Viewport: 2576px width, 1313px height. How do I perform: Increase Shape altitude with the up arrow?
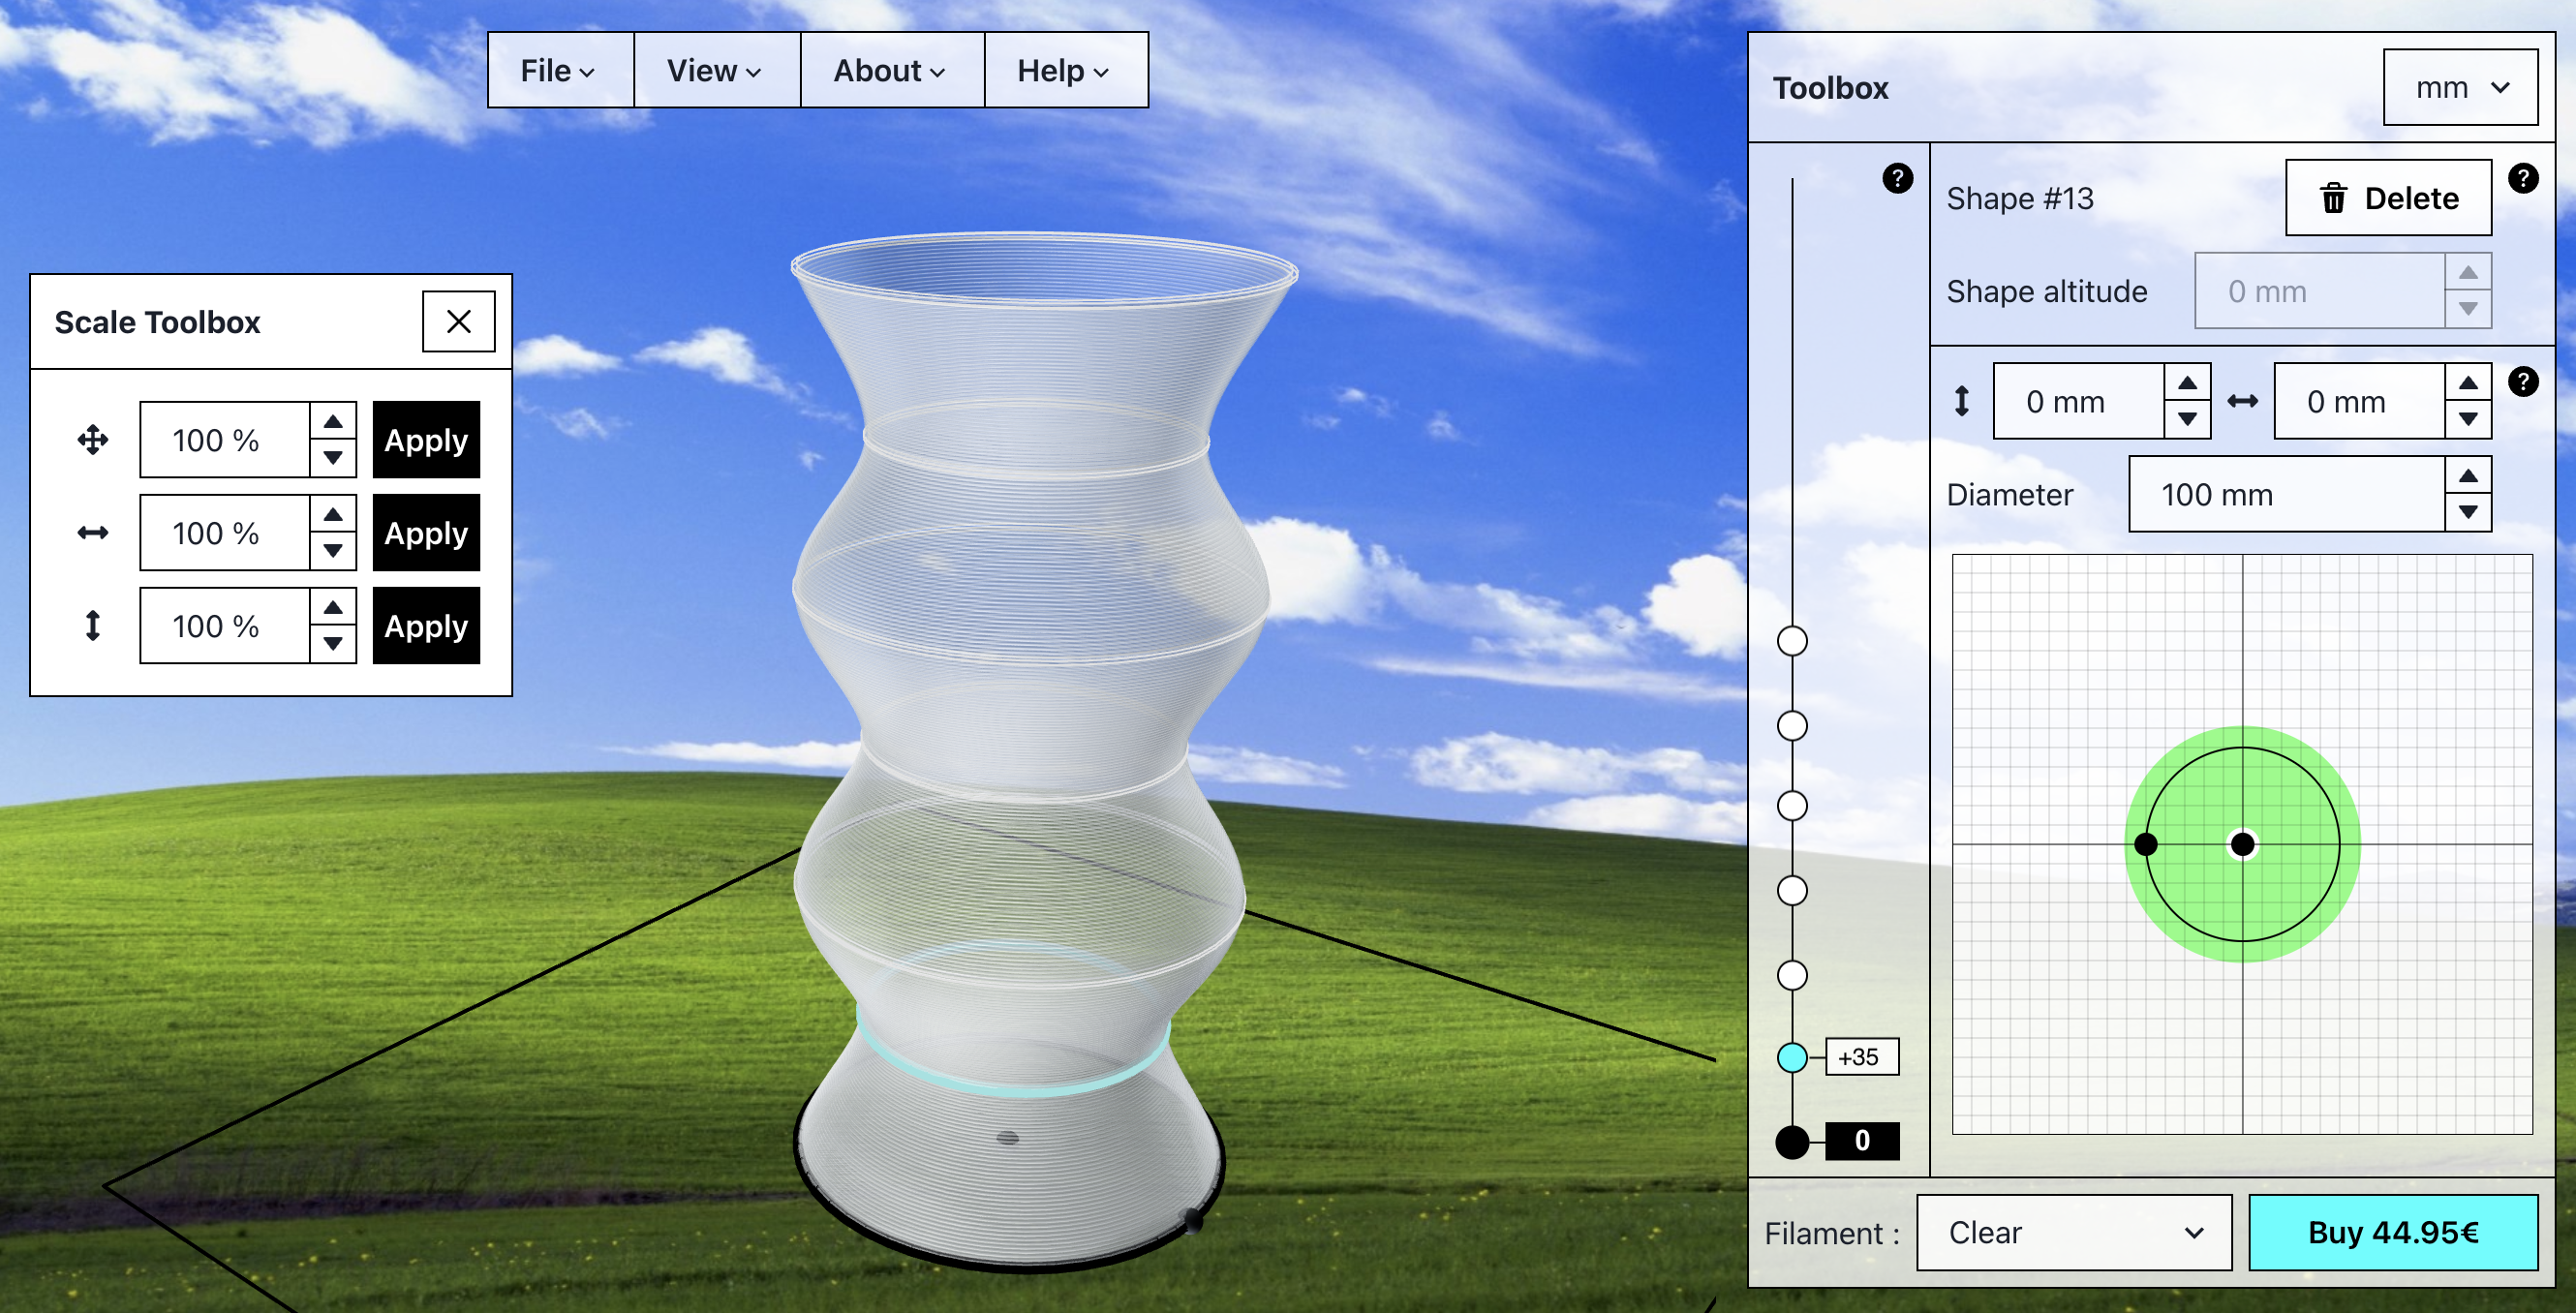point(2468,273)
